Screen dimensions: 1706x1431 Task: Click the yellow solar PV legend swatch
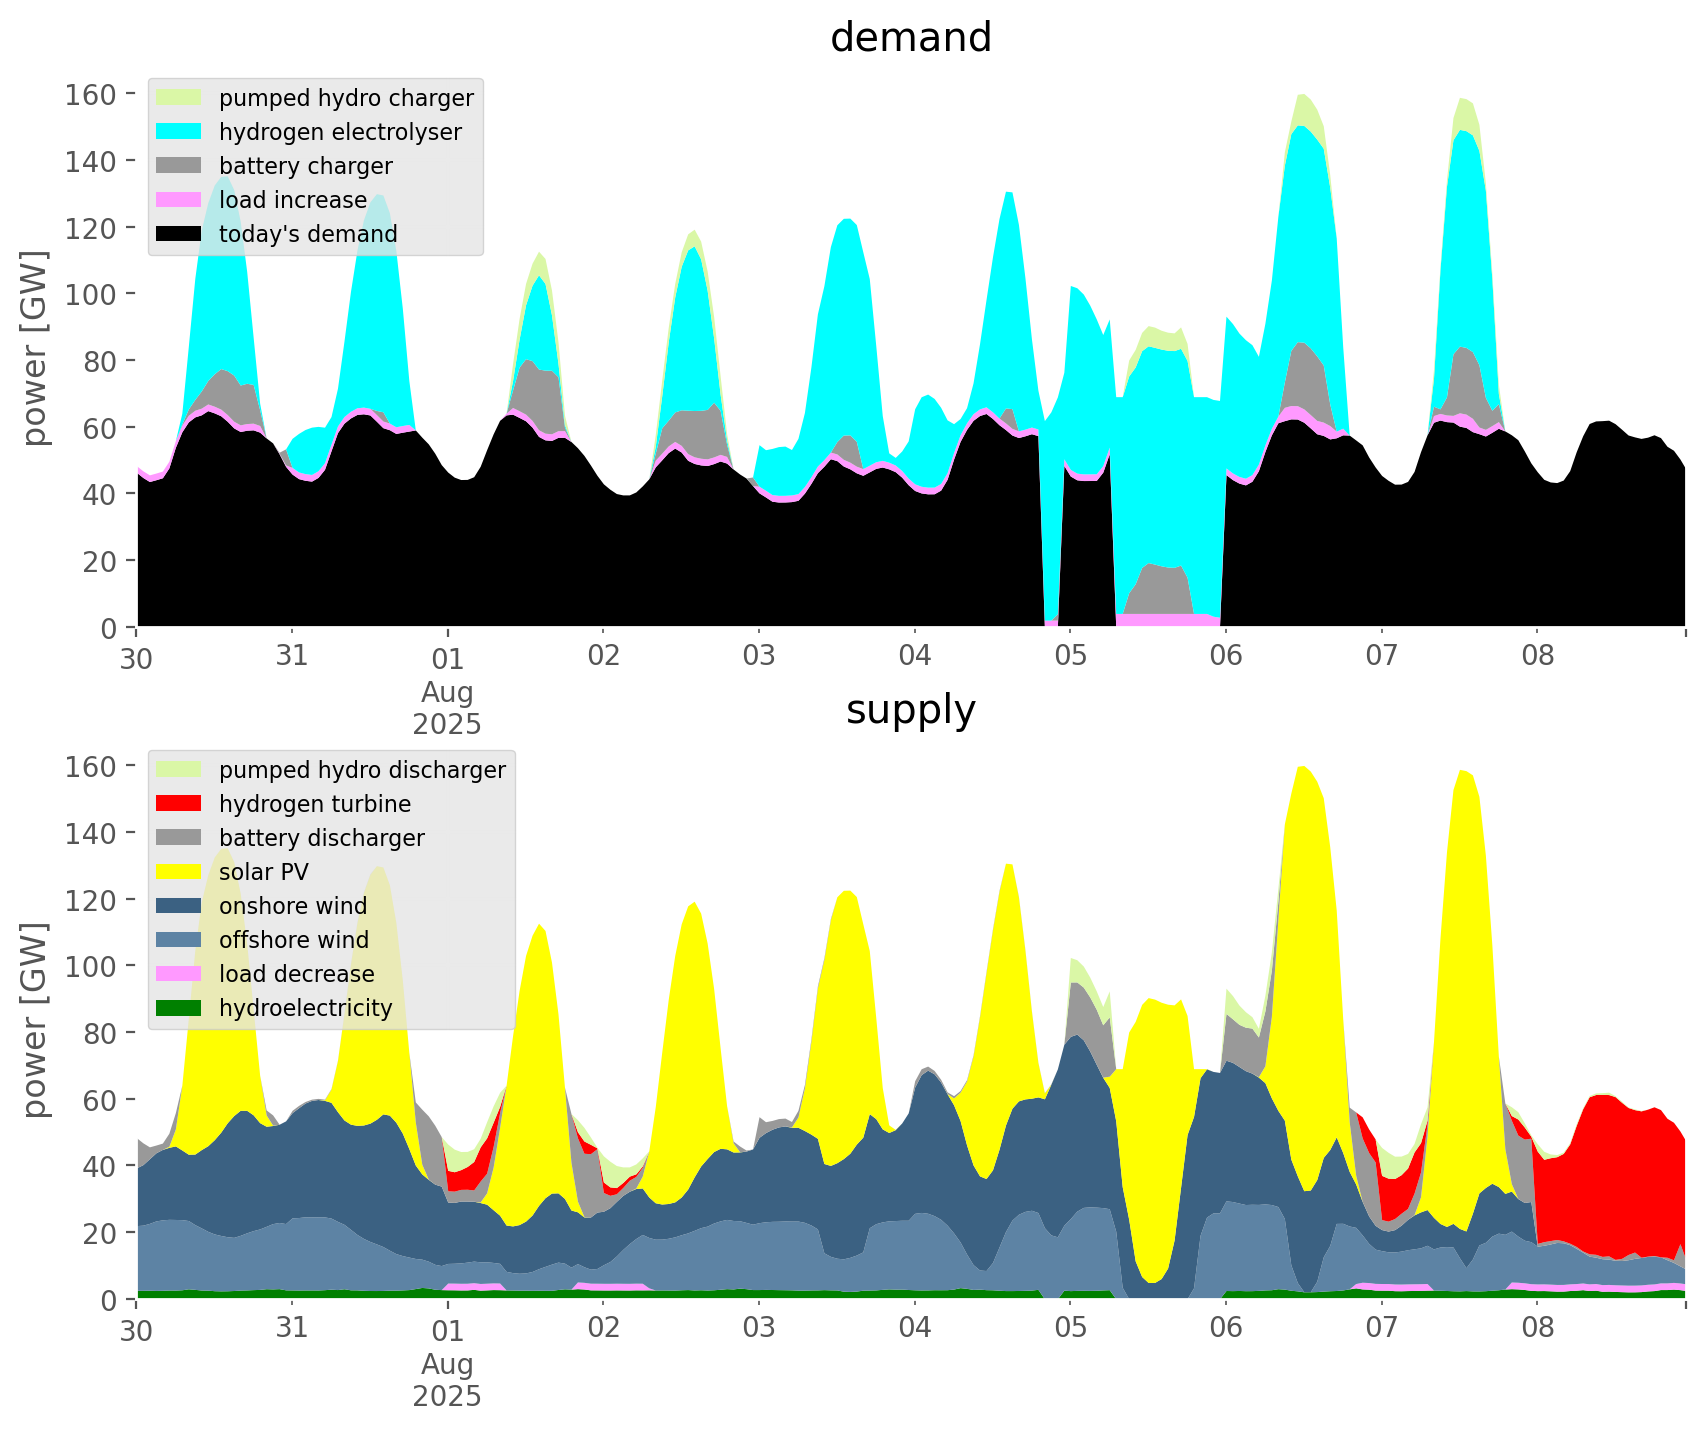coord(179,872)
